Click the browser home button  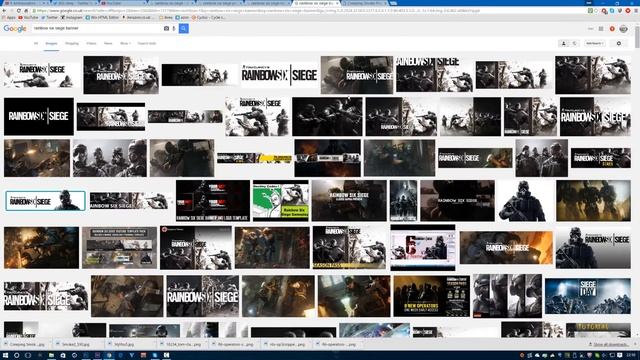tap(26, 11)
